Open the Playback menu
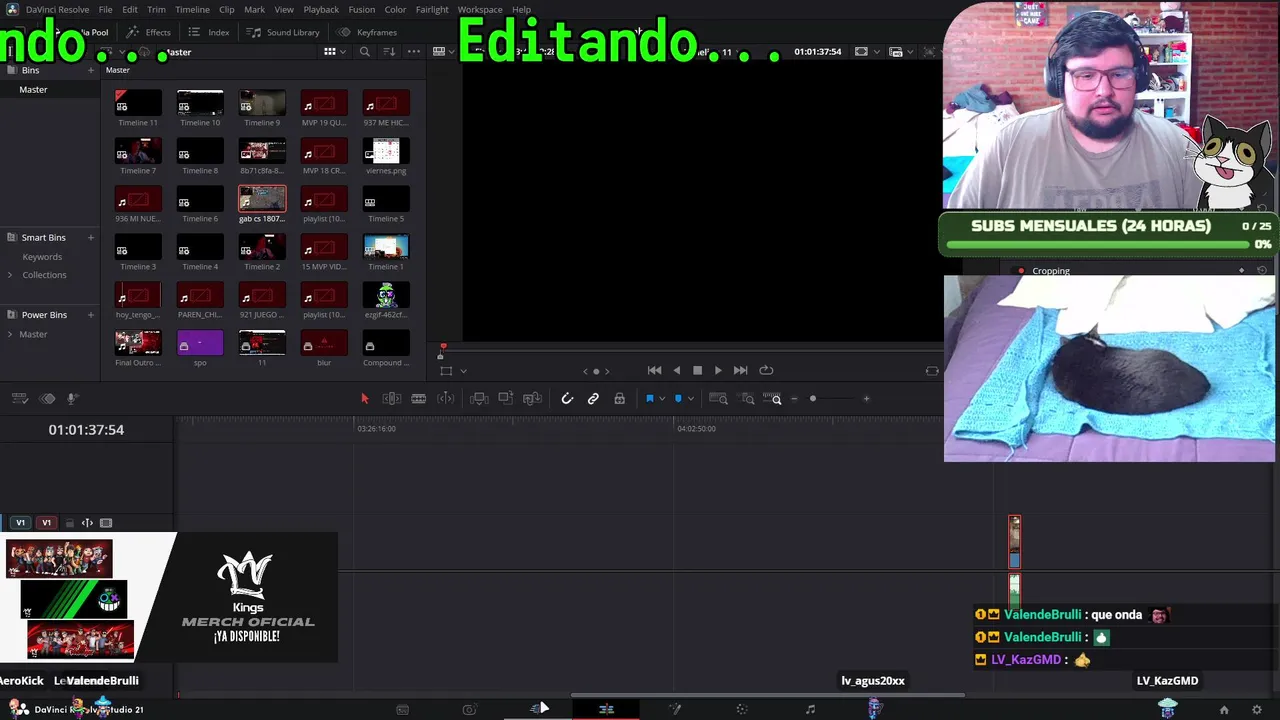The width and height of the screenshot is (1280, 720). tap(321, 10)
